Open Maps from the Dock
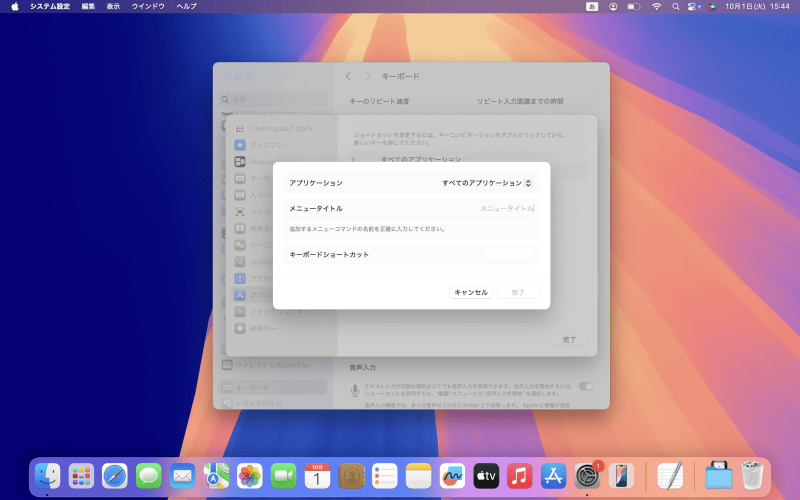 click(216, 477)
